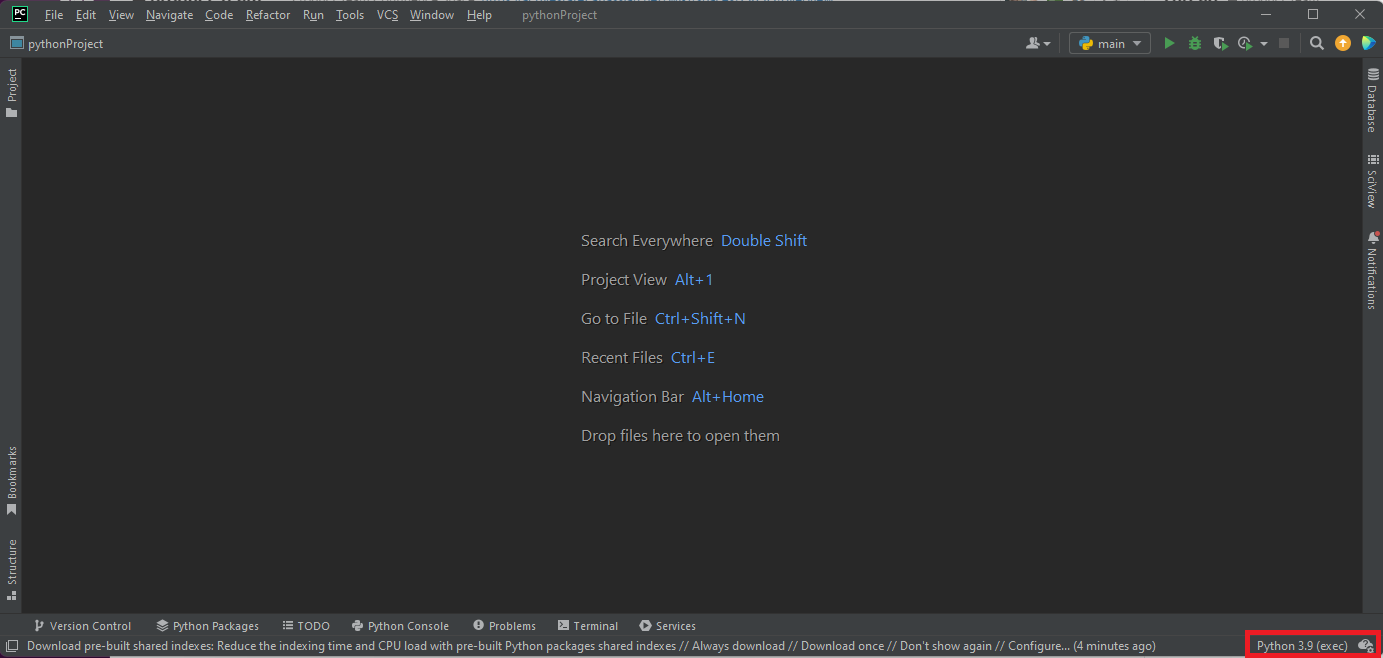Click the orange update arrow icon
Viewport: 1383px width, 658px height.
coord(1342,44)
